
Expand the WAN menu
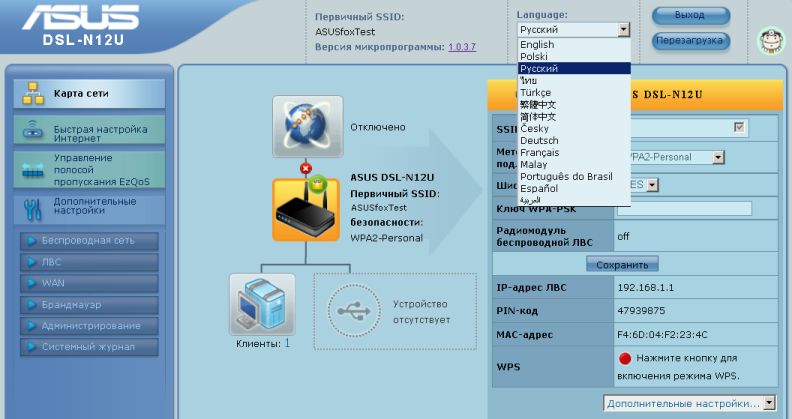pyautogui.click(x=89, y=283)
